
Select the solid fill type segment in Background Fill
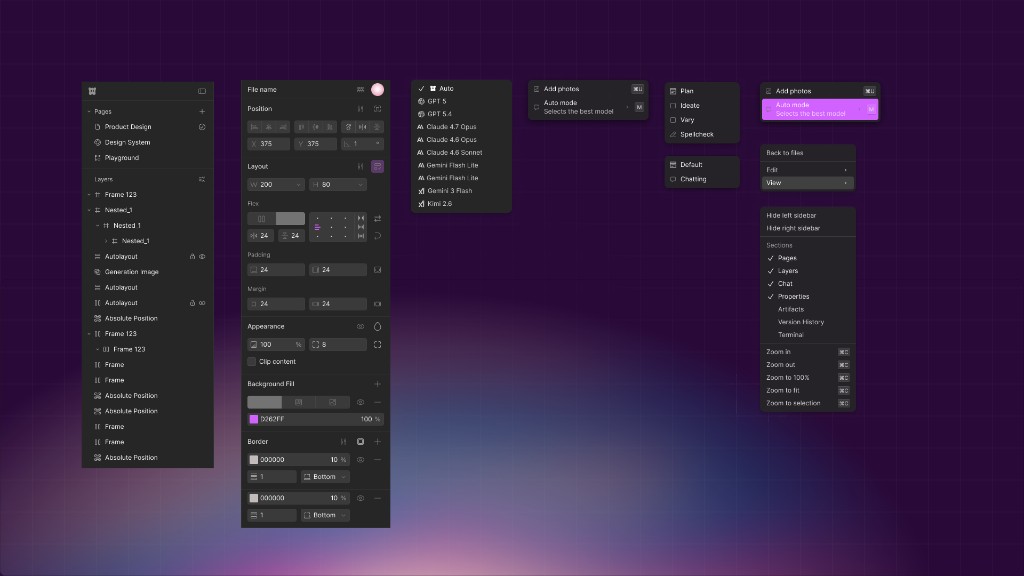[x=264, y=402]
